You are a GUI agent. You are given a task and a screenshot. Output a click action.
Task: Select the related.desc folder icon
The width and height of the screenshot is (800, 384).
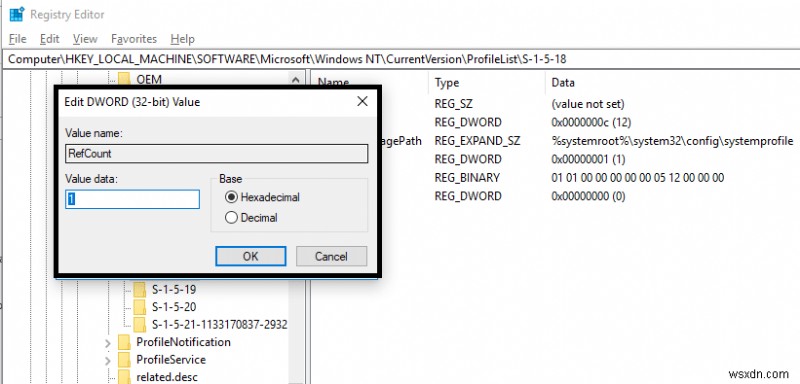point(124,377)
